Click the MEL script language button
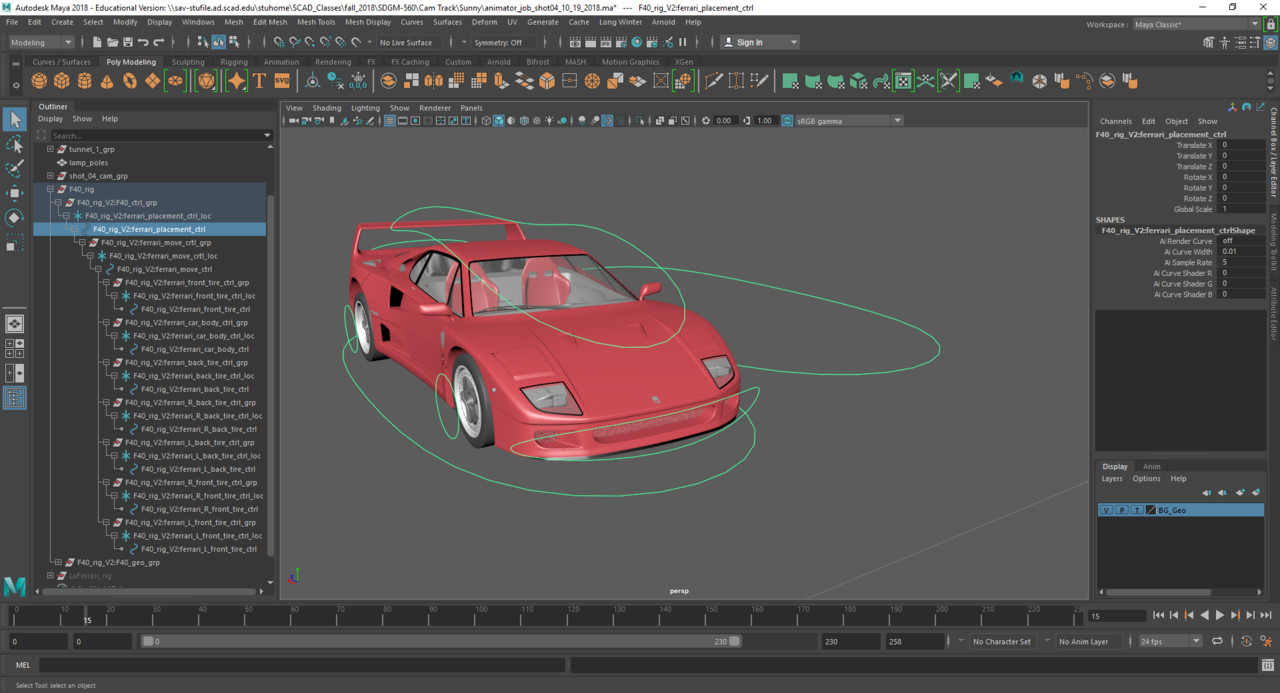The width and height of the screenshot is (1280, 693). [23, 665]
